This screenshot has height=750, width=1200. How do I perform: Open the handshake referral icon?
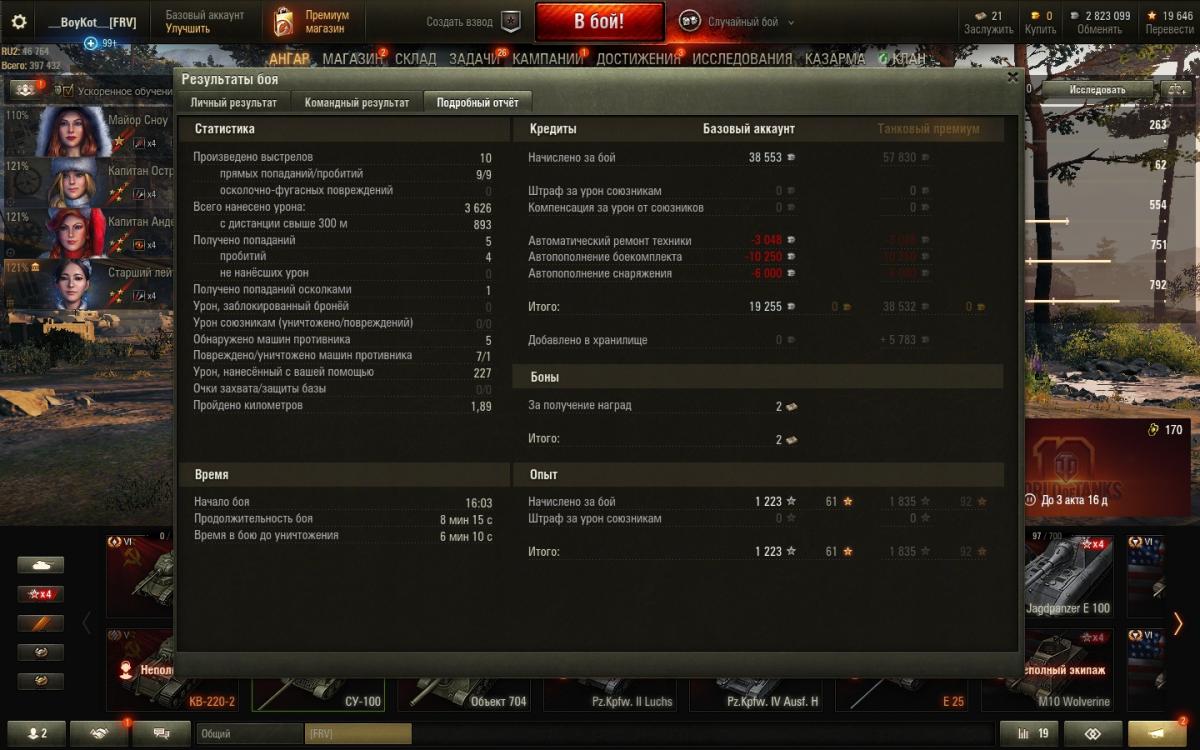pos(99,733)
